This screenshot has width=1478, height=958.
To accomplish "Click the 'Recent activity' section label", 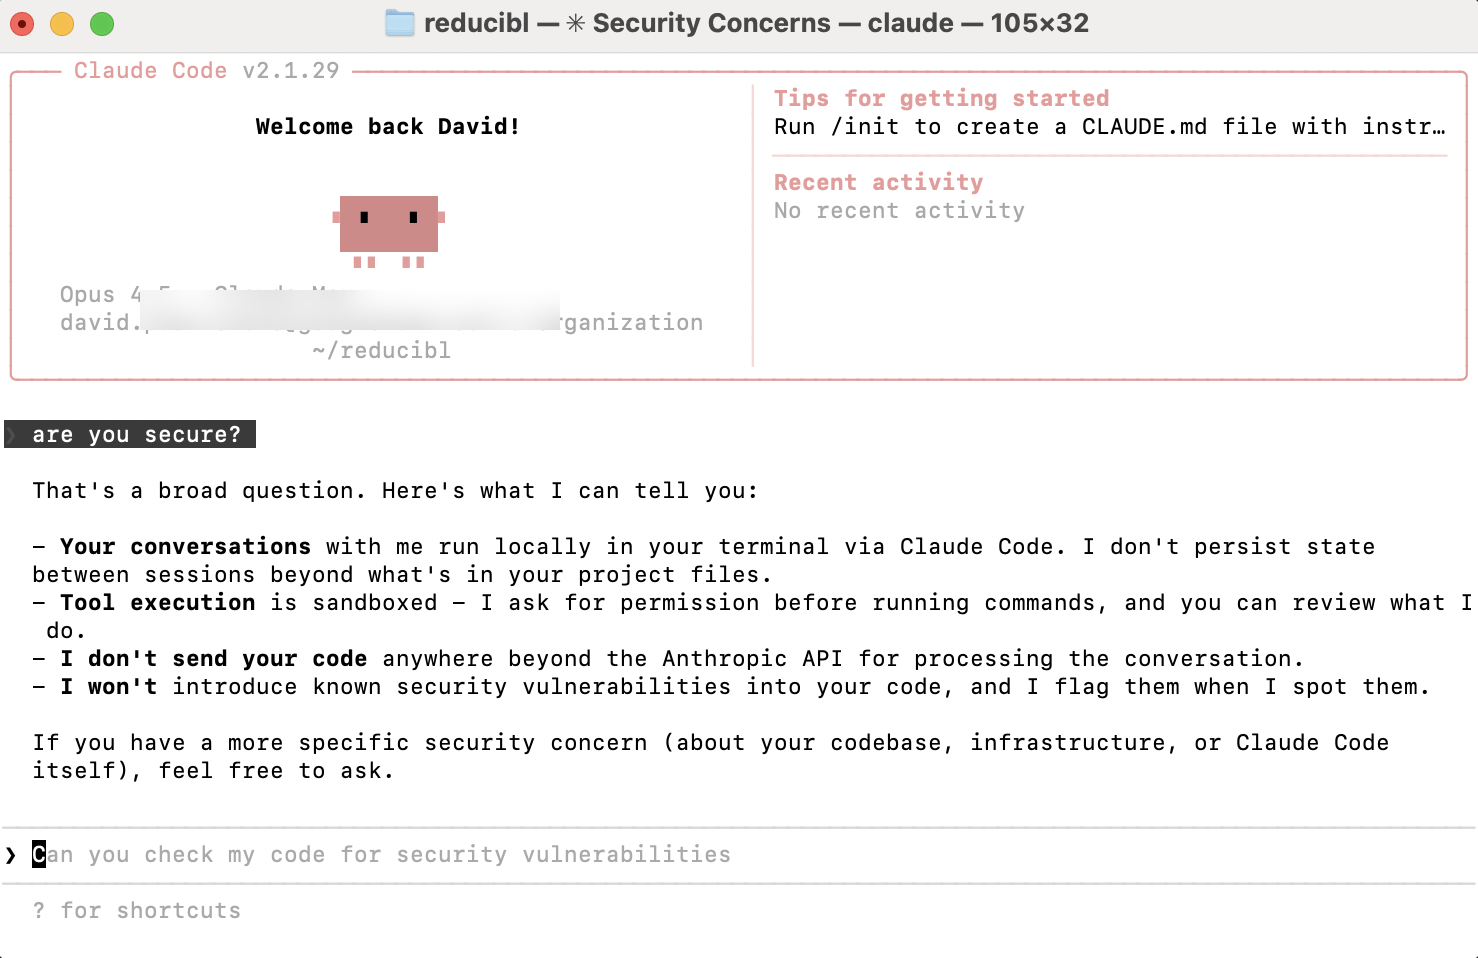I will click(x=878, y=182).
